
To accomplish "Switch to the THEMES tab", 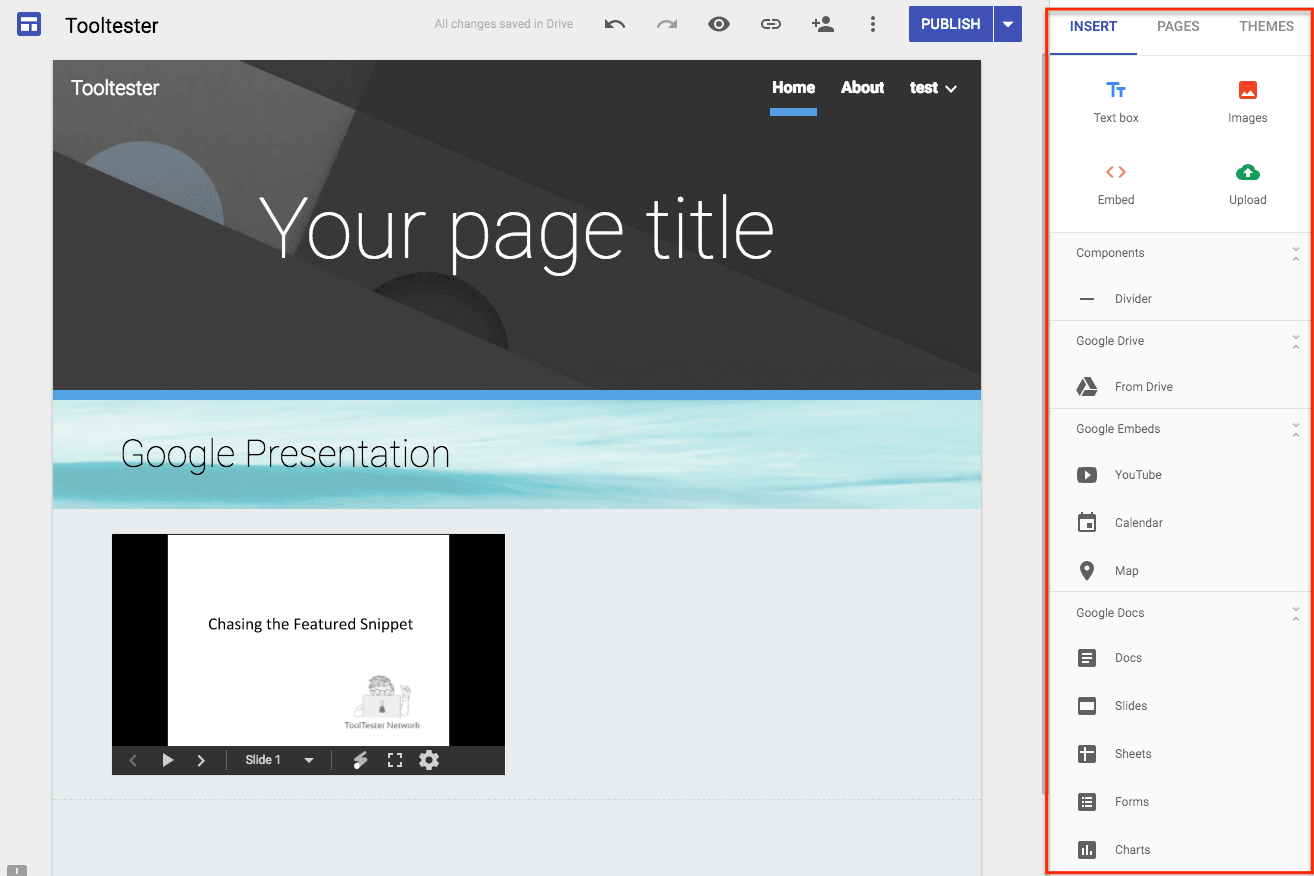I will click(x=1266, y=27).
